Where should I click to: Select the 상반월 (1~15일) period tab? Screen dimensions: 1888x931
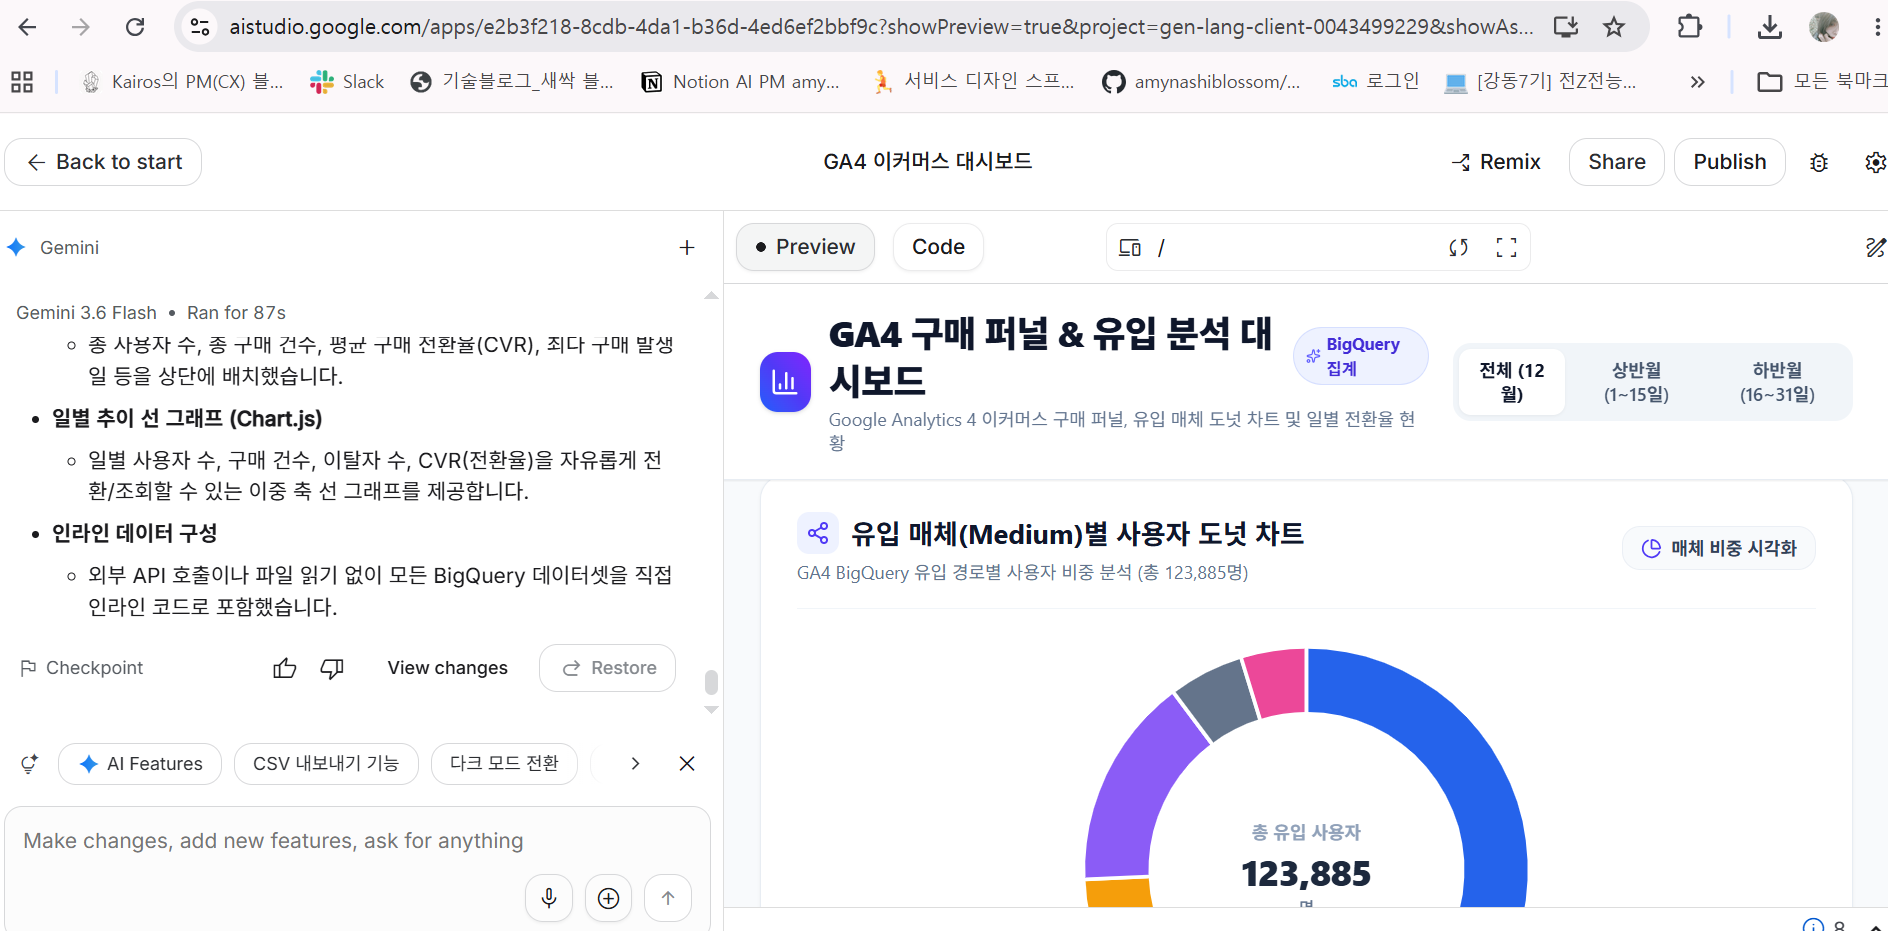[x=1636, y=382]
